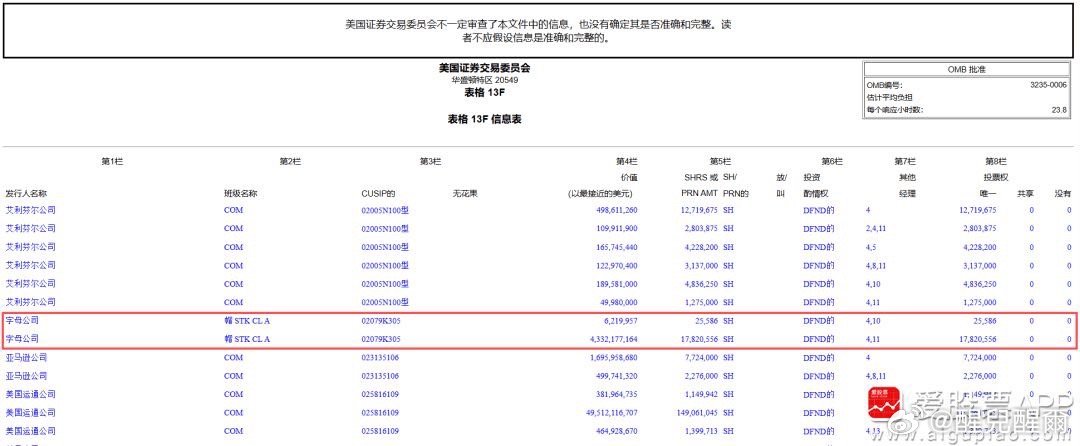
Task: Click the 第3栏 column header
Action: coord(430,162)
